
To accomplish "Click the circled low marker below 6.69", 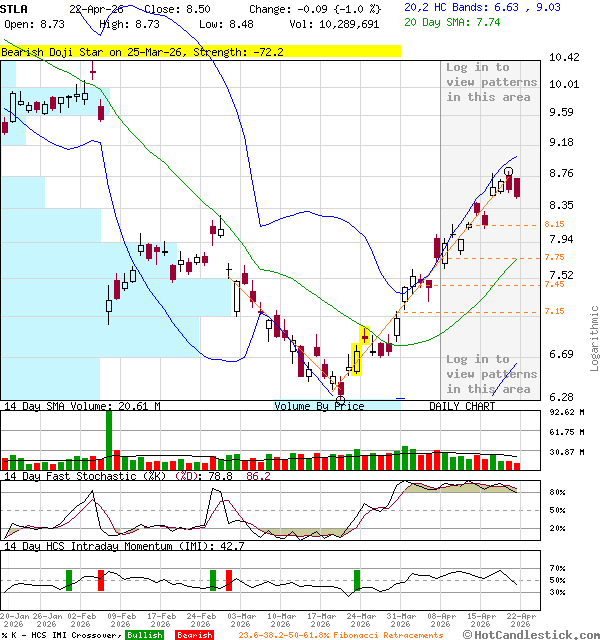I will [340, 399].
